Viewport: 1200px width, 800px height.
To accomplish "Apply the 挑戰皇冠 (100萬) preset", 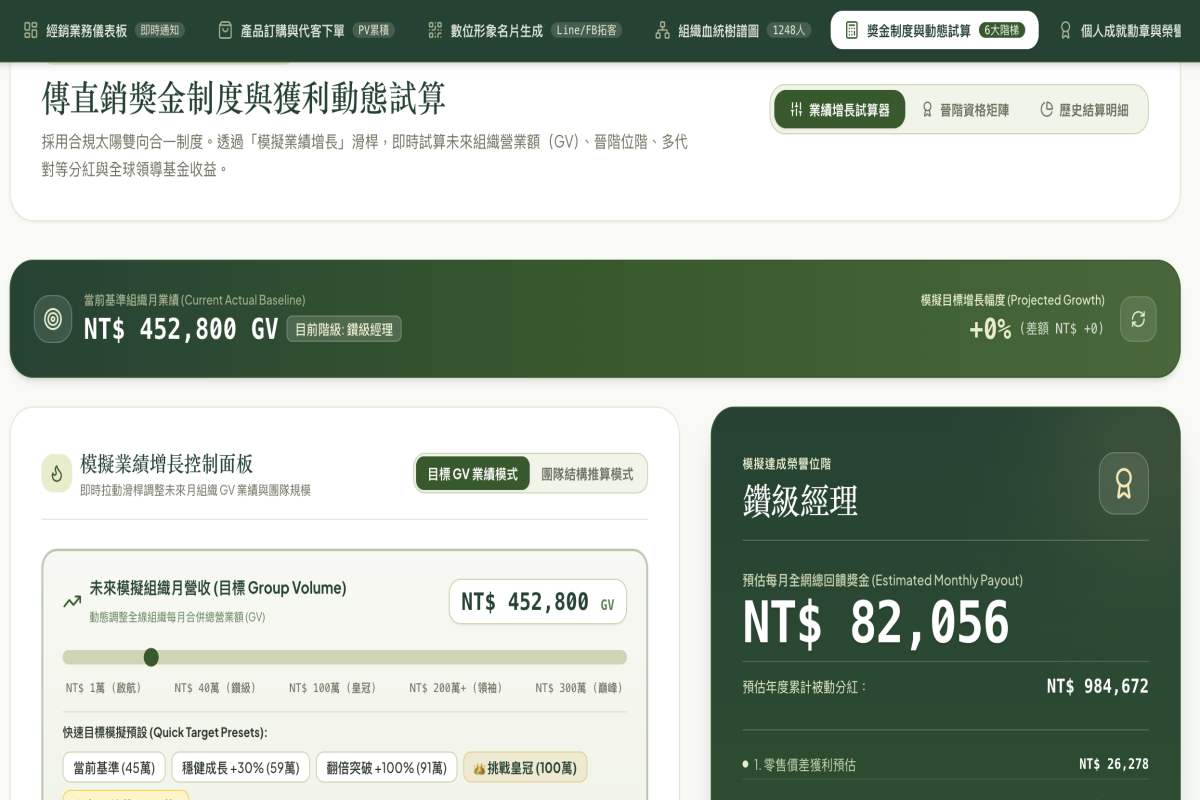I will (x=525, y=768).
